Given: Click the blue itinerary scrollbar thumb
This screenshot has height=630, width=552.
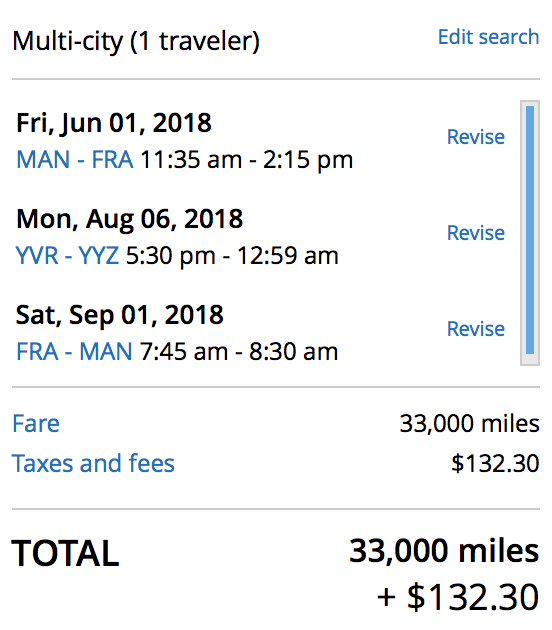Looking at the screenshot, I should (530, 230).
